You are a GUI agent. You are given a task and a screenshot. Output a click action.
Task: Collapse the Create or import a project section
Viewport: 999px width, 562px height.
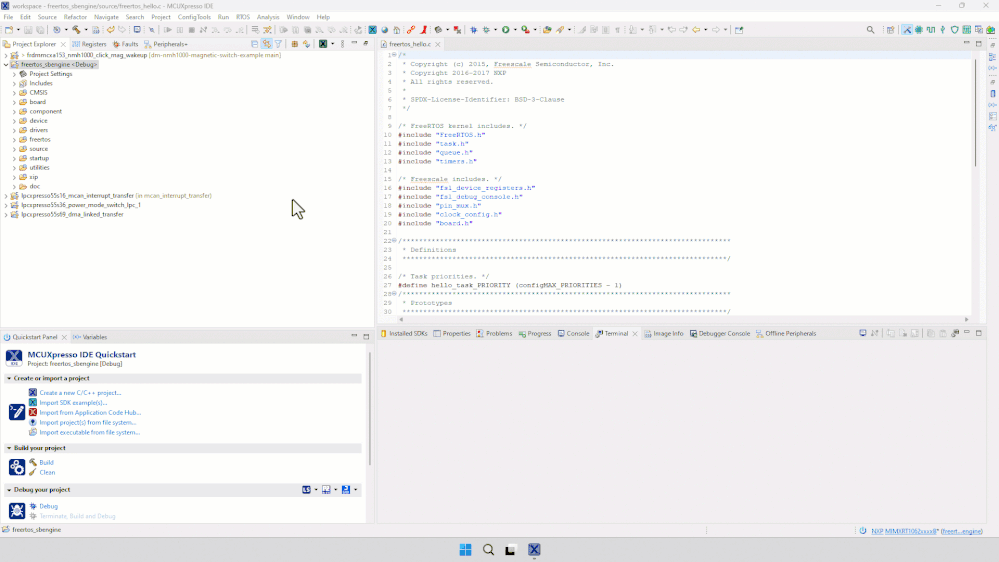(x=9, y=378)
